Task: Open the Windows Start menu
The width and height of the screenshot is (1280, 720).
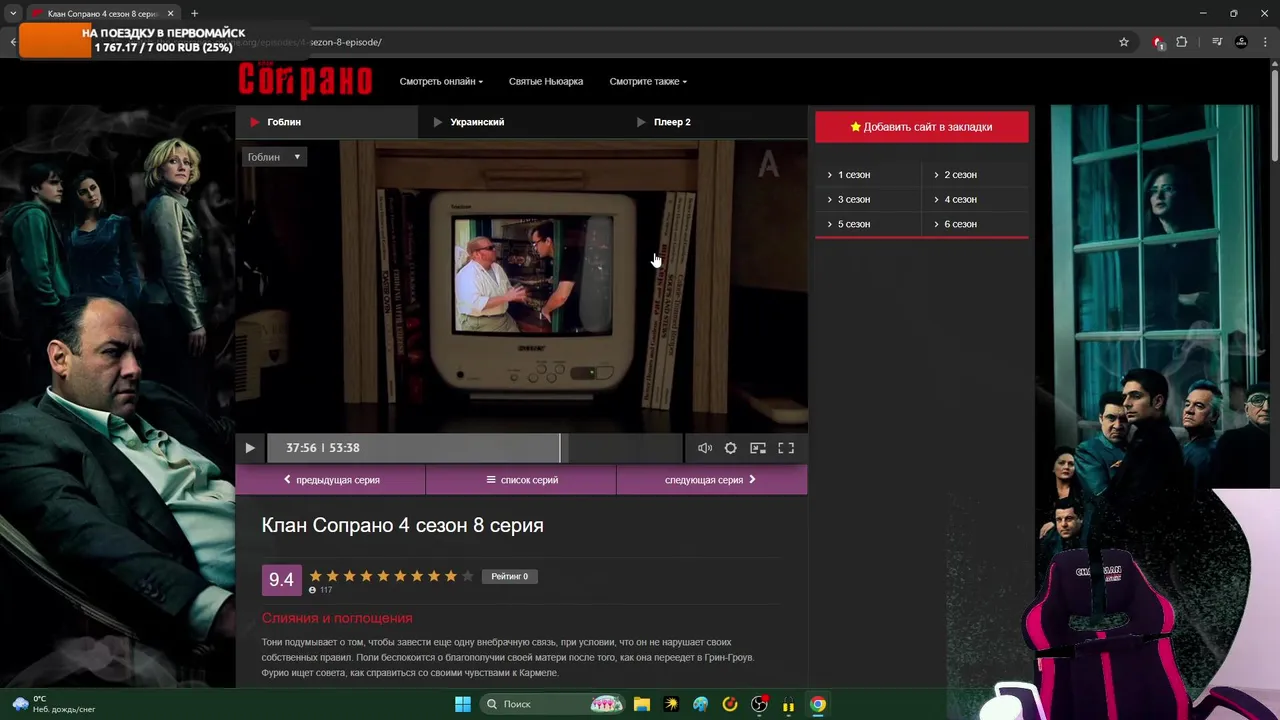Action: pos(463,704)
